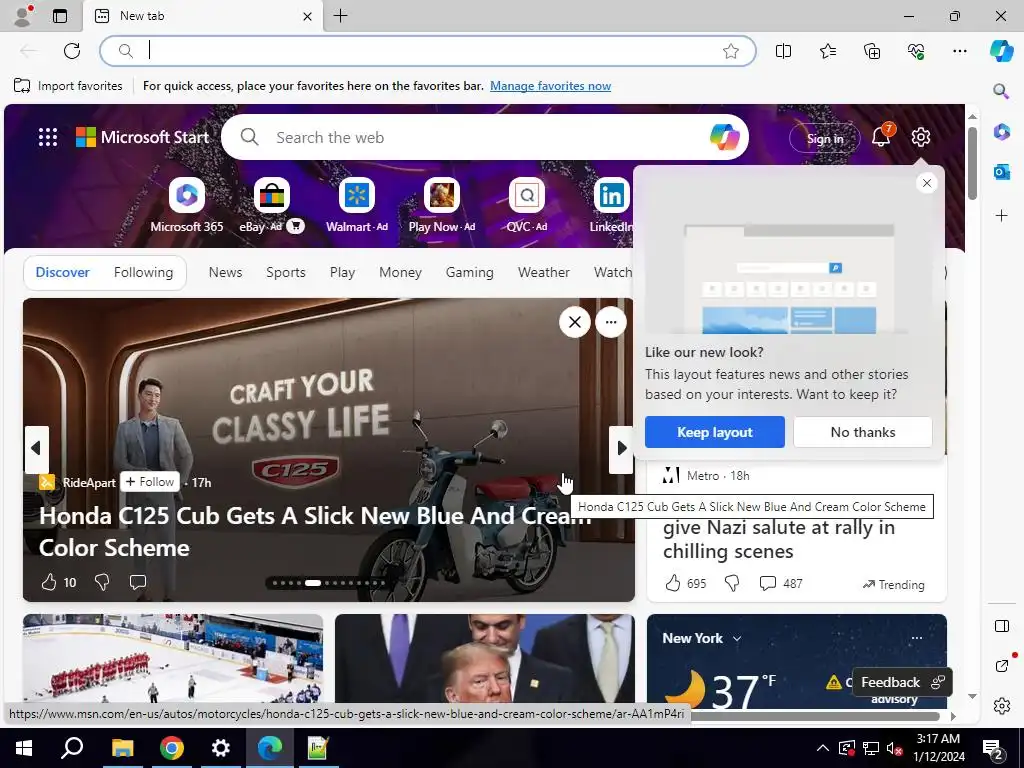Open Browser essentials heart icon
This screenshot has height=768, width=1024.
coord(916,51)
